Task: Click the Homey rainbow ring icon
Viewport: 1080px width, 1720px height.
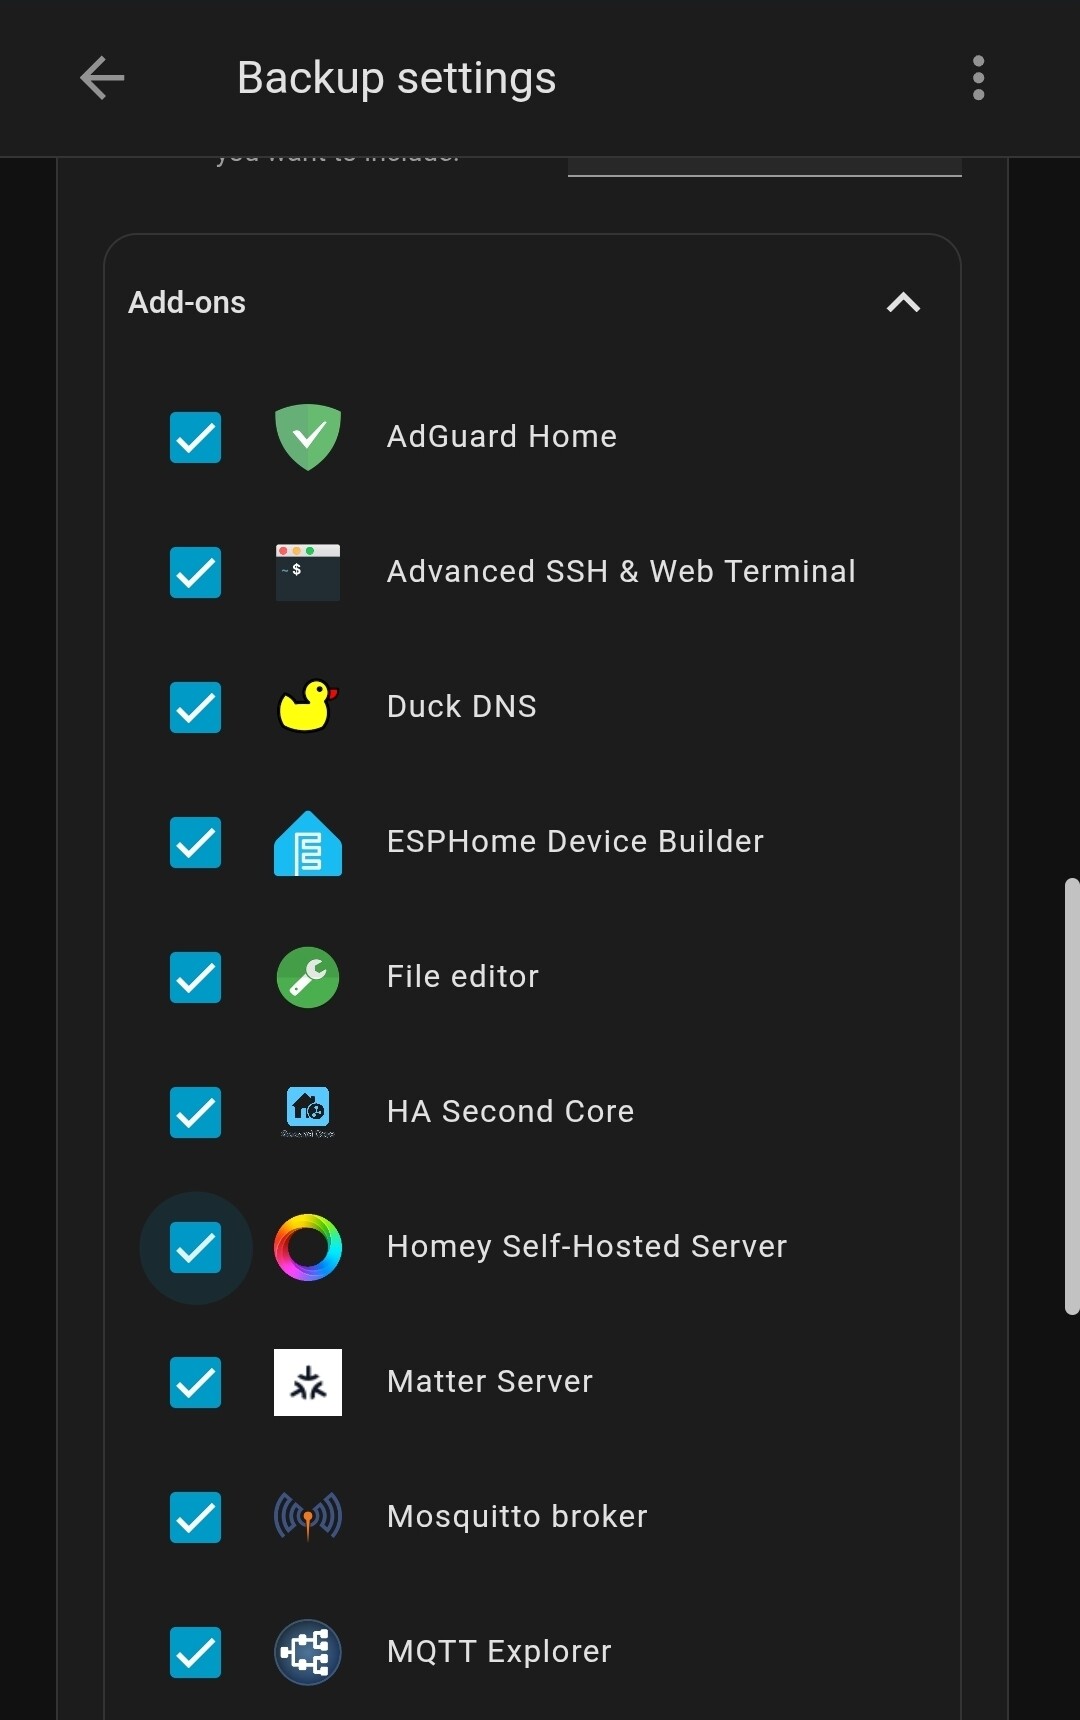Action: (x=308, y=1247)
